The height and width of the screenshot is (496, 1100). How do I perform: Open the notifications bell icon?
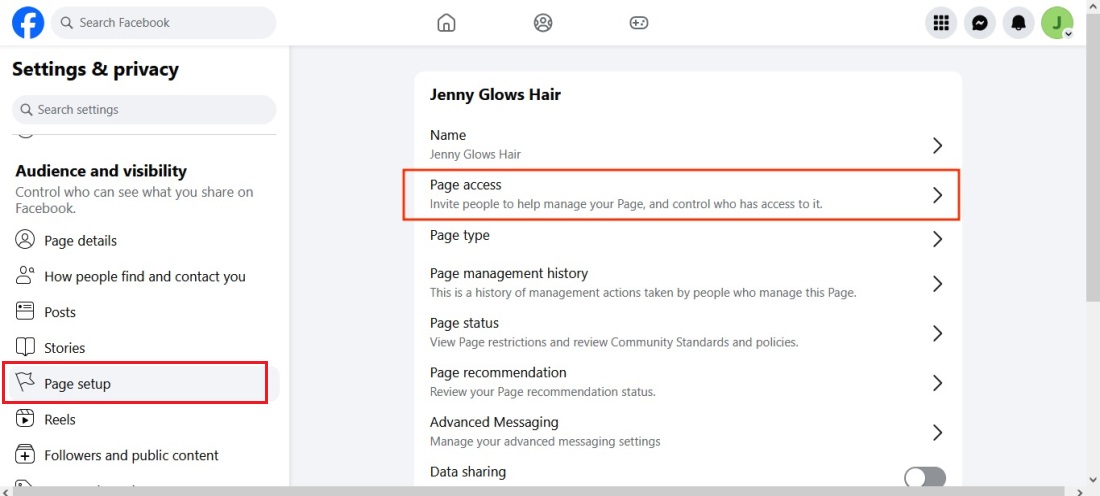coord(1019,23)
